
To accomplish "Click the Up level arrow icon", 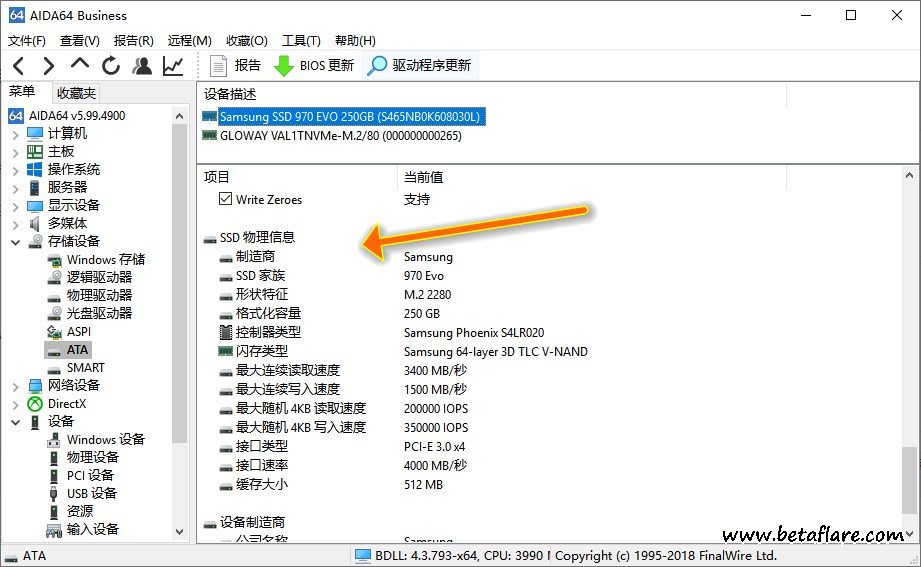I will [80, 65].
